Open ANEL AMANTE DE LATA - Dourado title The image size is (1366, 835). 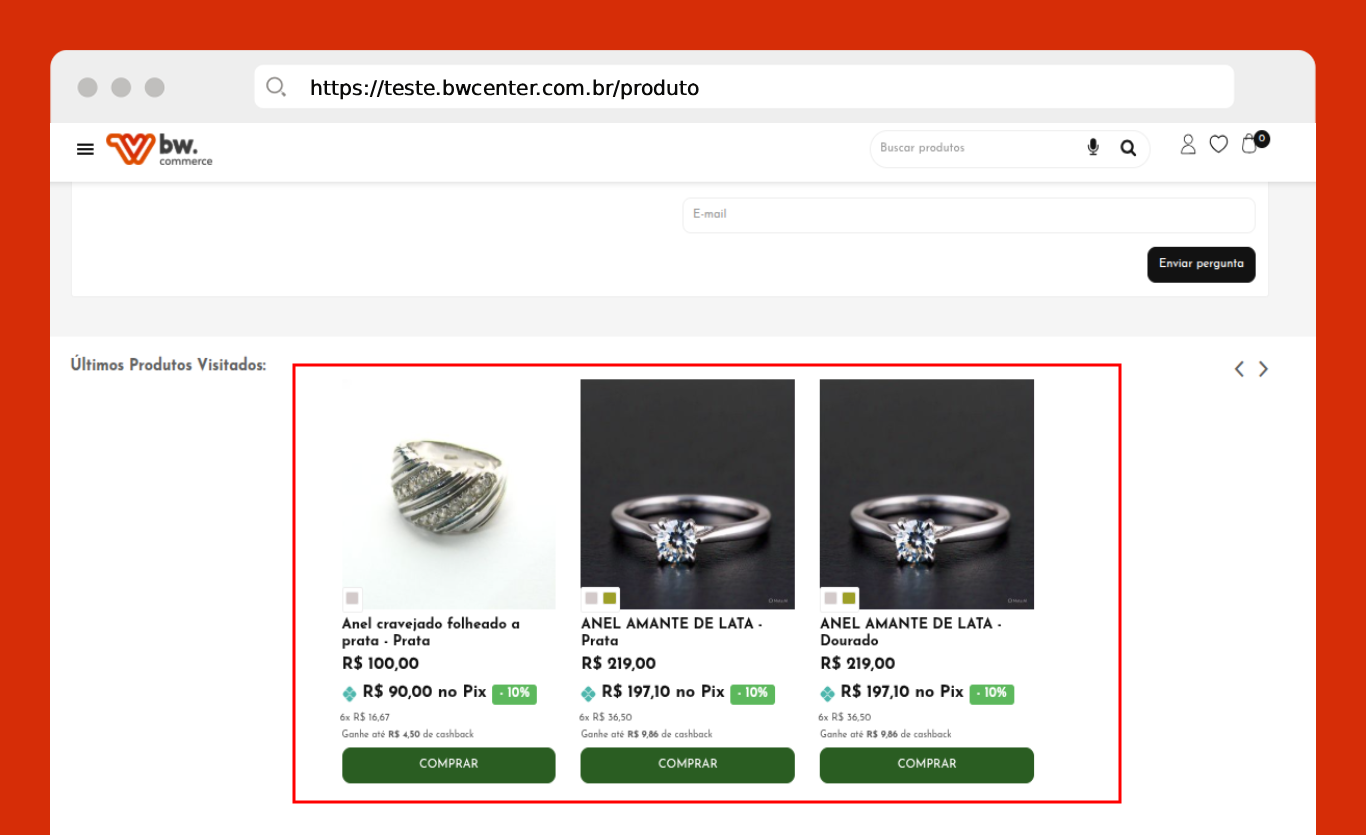[910, 632]
